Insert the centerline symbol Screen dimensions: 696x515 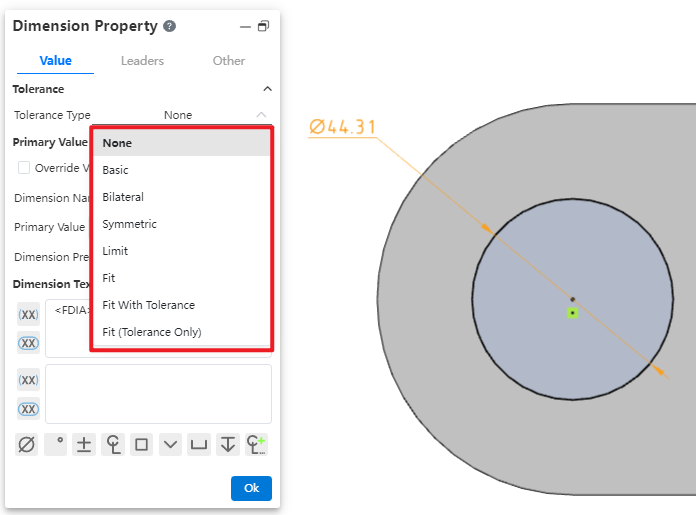coord(113,445)
